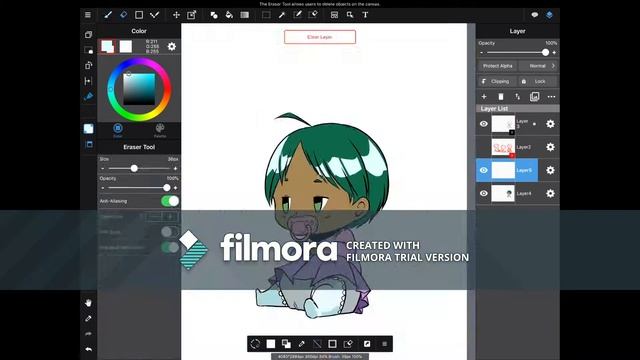The width and height of the screenshot is (640, 360).
Task: Open settings gear for top Layer 3
Action: pos(550,124)
